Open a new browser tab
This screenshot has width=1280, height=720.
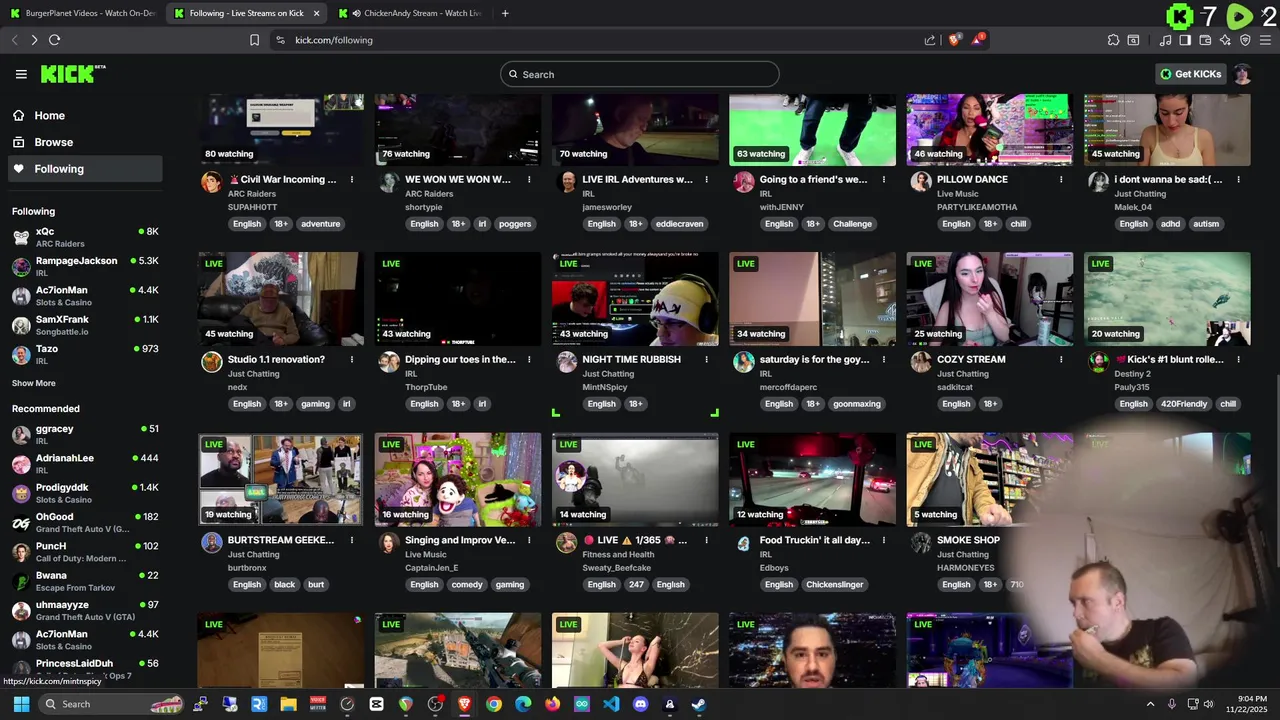(x=505, y=13)
